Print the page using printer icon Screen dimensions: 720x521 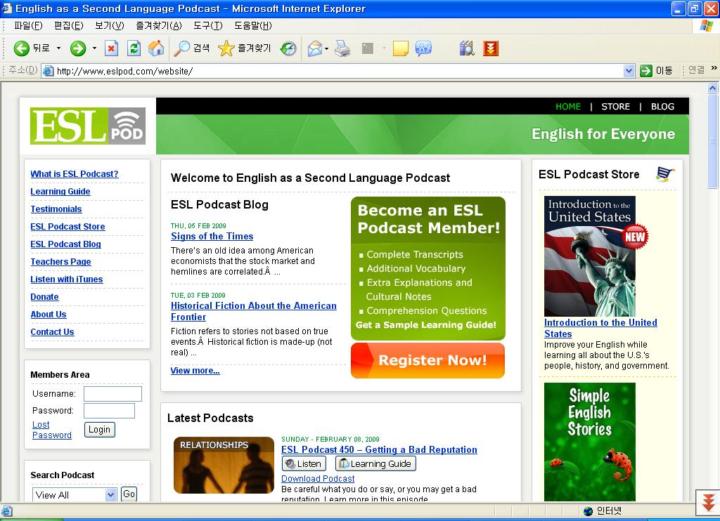[342, 48]
